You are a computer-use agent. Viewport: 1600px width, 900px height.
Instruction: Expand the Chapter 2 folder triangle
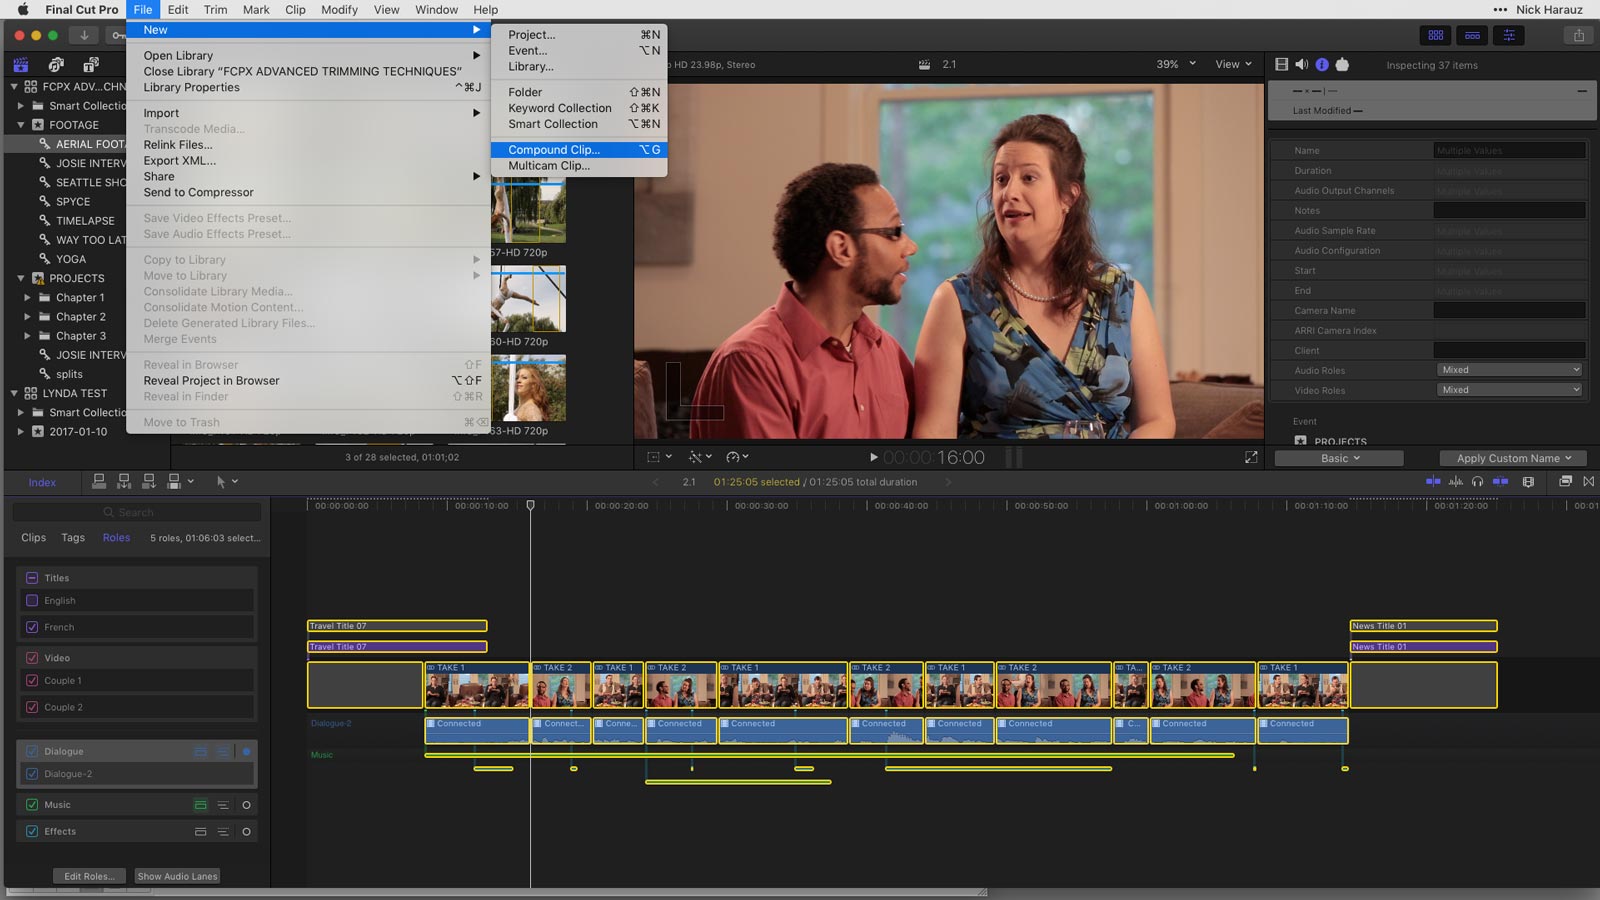(x=27, y=317)
